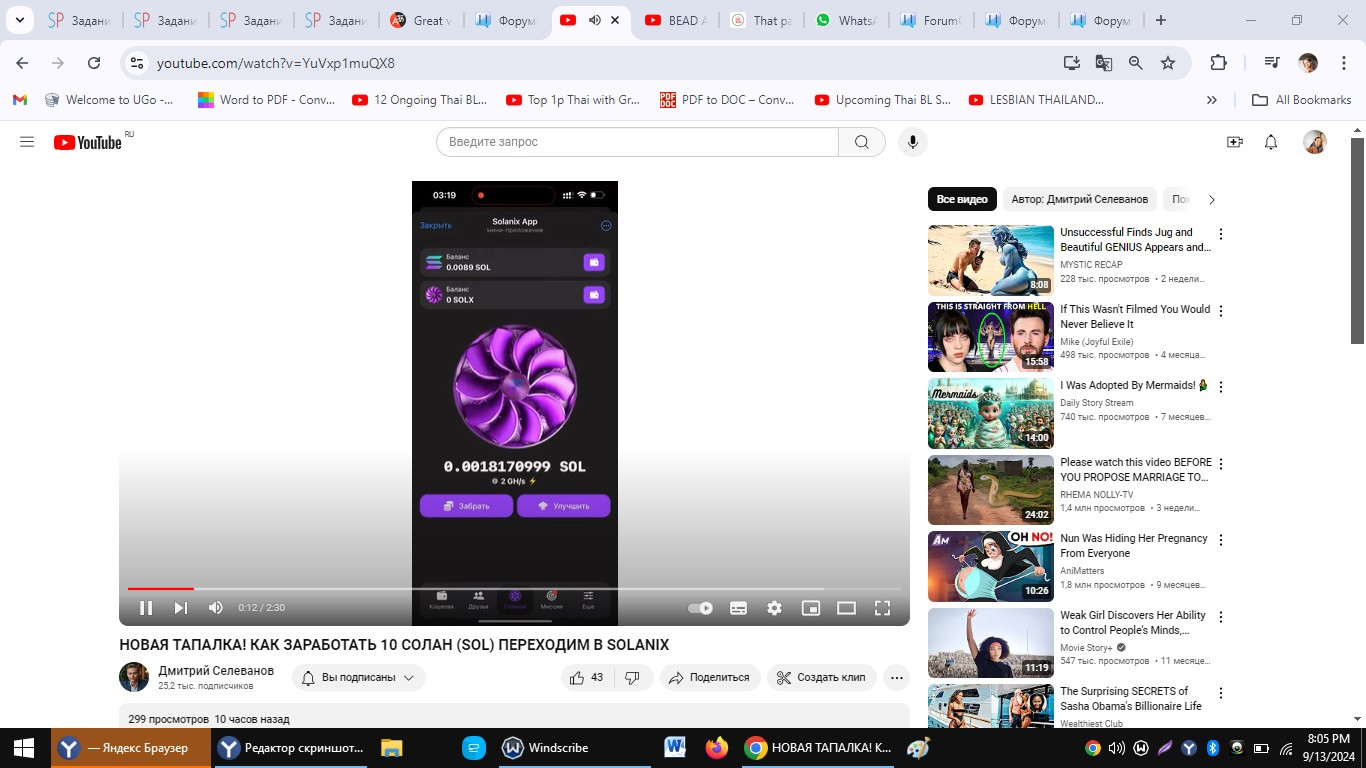The image size is (1366, 768).
Task: Open the YouTube account avatar menu
Action: (1315, 142)
